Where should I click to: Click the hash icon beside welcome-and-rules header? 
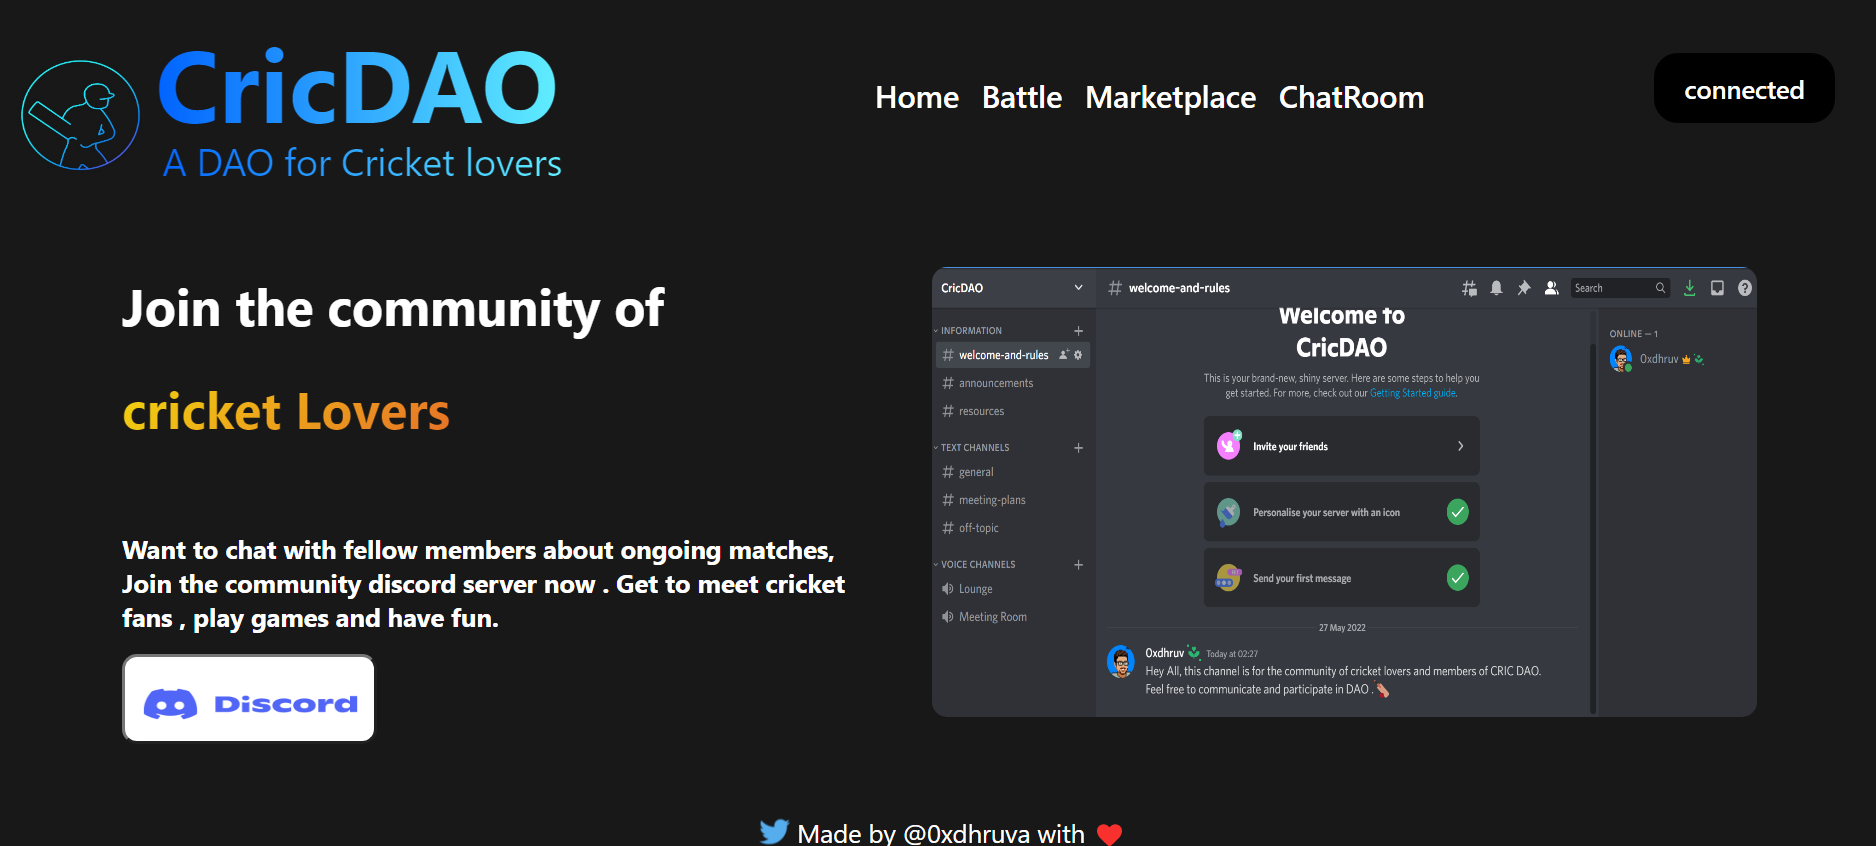1115,288
